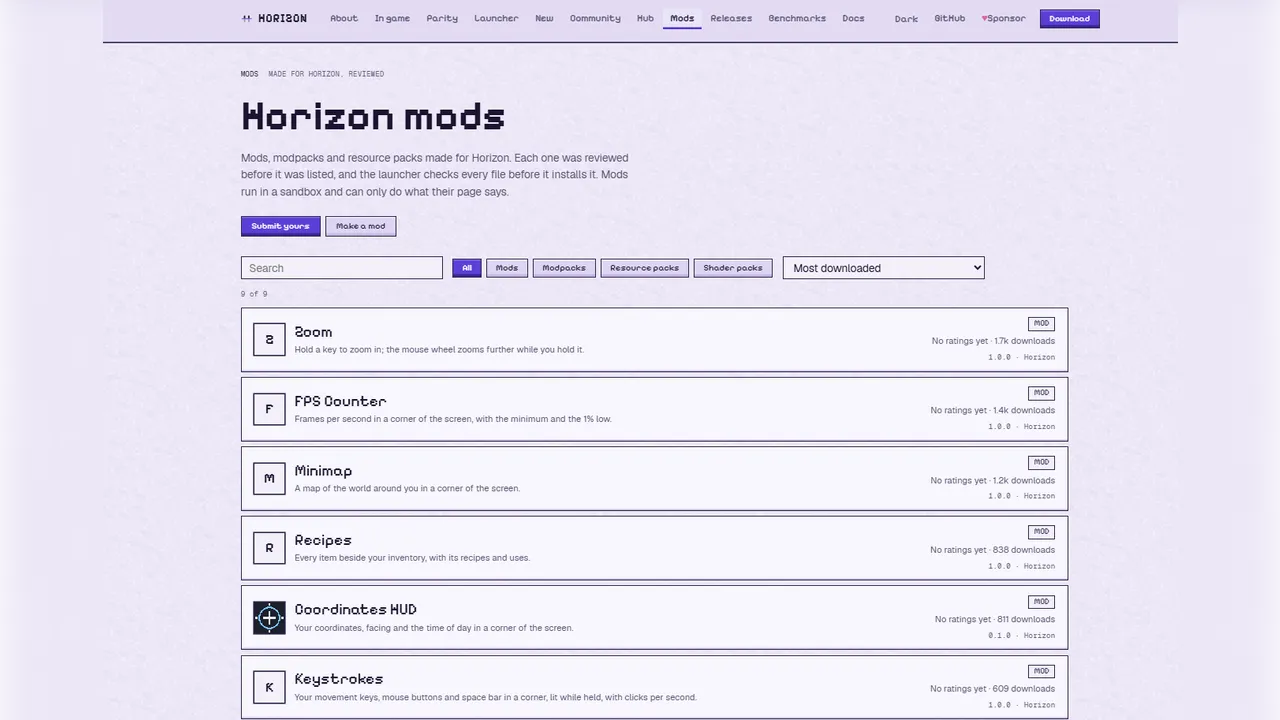The height and width of the screenshot is (720, 1280).
Task: Click the Minimap description text
Action: coord(407,488)
